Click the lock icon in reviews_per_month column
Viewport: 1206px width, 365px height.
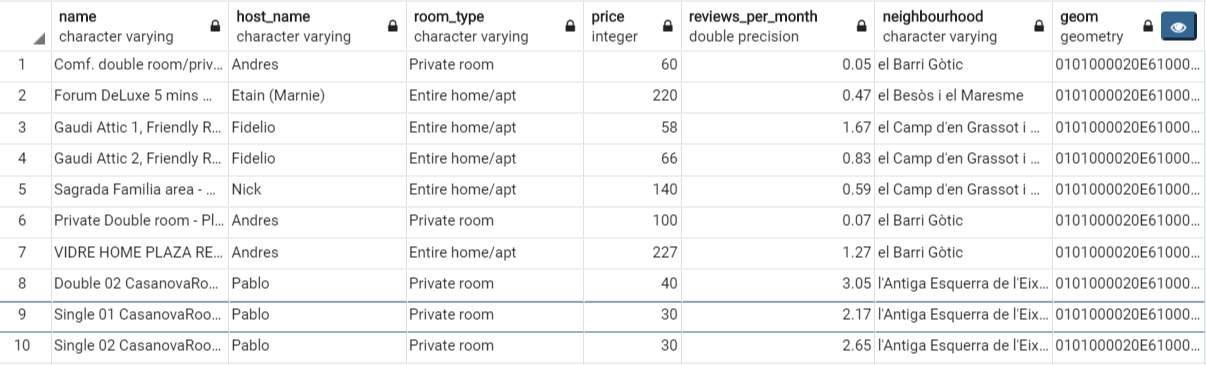861,27
